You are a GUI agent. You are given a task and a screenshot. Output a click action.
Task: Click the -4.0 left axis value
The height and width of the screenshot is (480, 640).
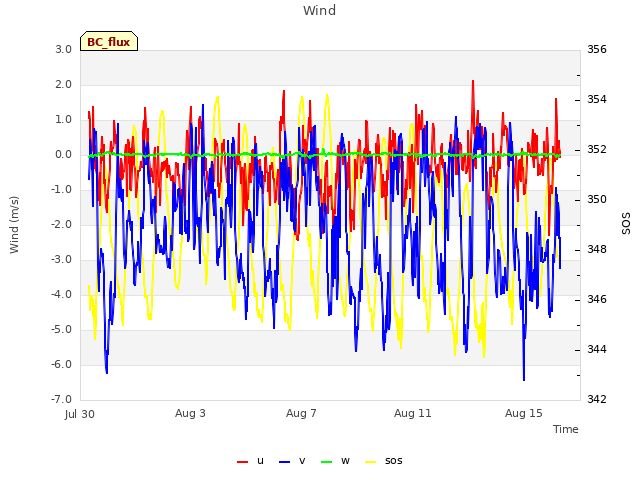(62, 295)
